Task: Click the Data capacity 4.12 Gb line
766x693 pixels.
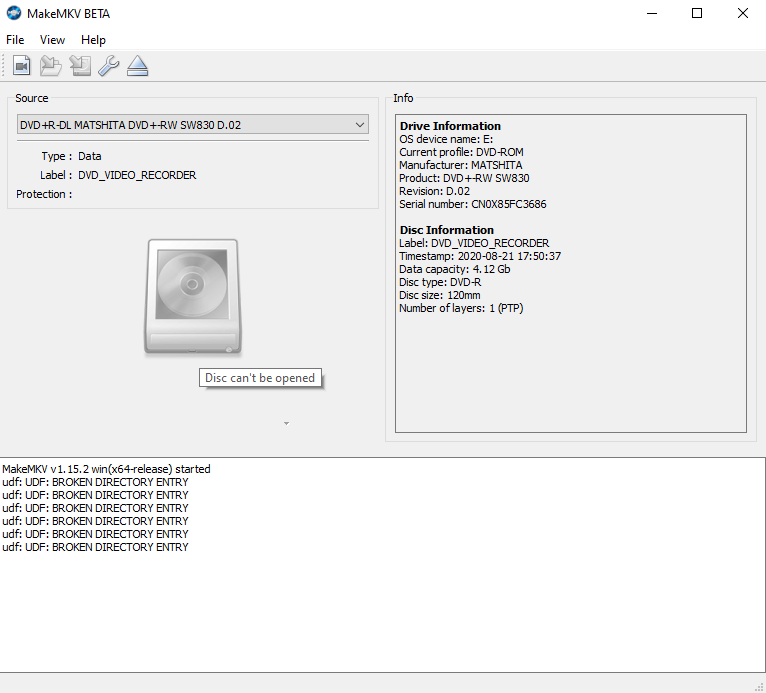Action: click(x=454, y=269)
